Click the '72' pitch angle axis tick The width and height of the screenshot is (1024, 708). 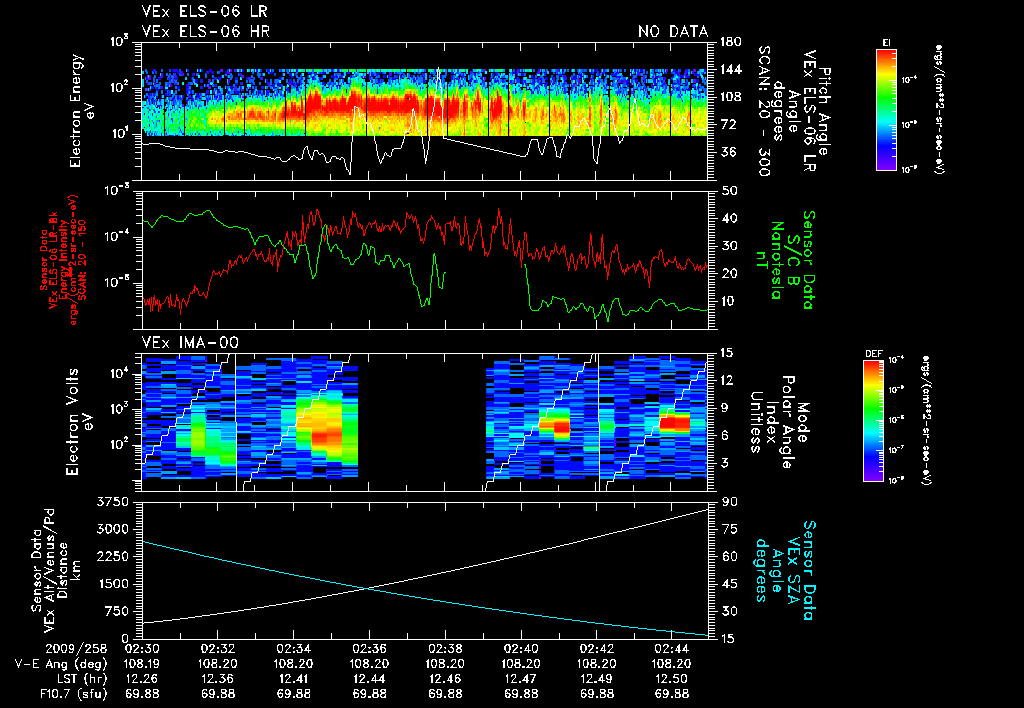[x=727, y=124]
